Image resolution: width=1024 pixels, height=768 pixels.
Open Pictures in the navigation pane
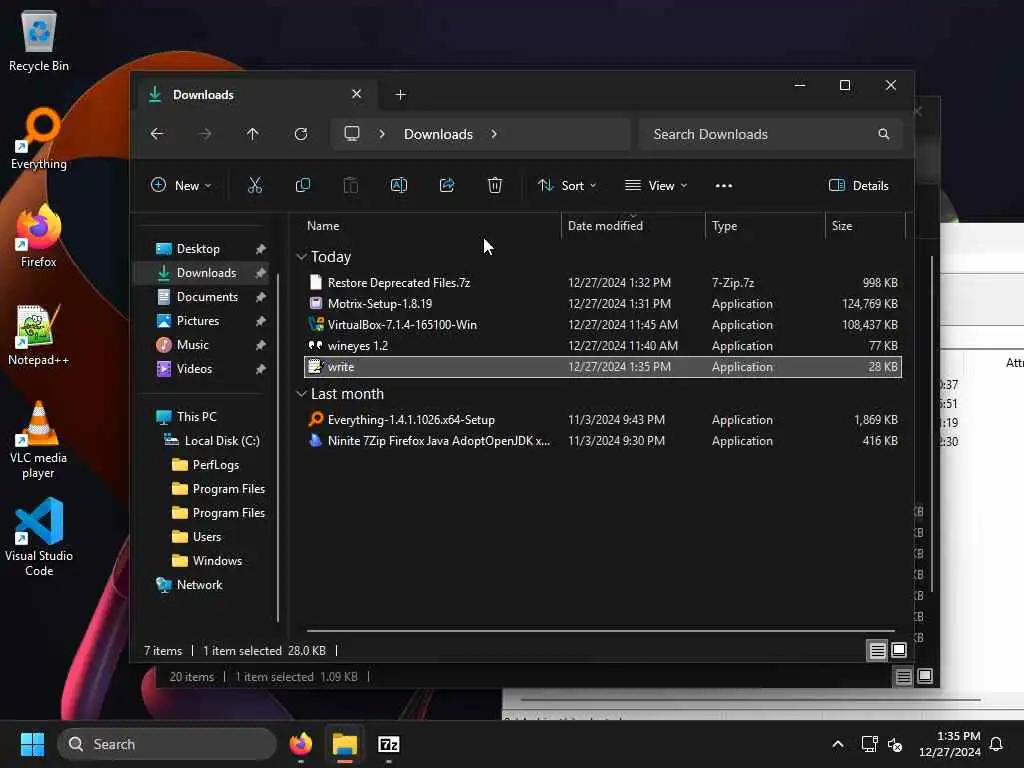[197, 321]
